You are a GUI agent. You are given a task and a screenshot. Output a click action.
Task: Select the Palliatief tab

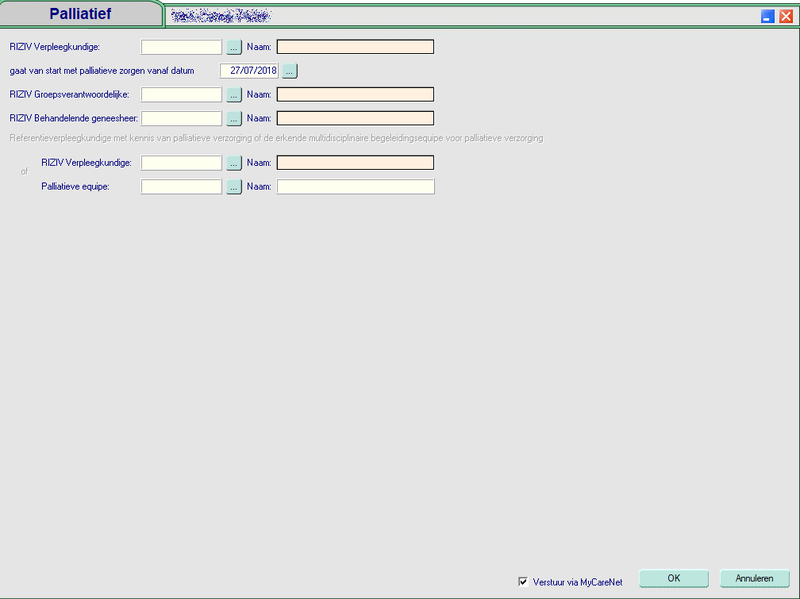[81, 14]
